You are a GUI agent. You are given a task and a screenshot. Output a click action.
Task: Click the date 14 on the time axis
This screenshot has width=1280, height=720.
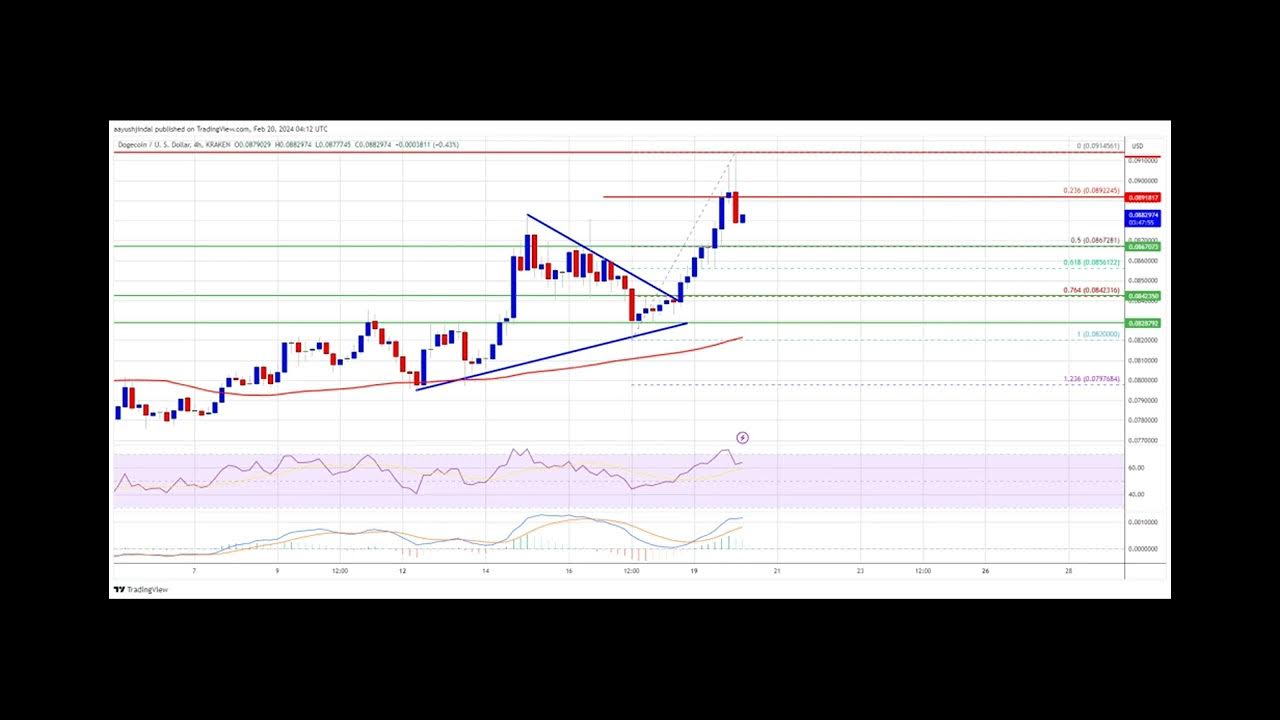(485, 571)
